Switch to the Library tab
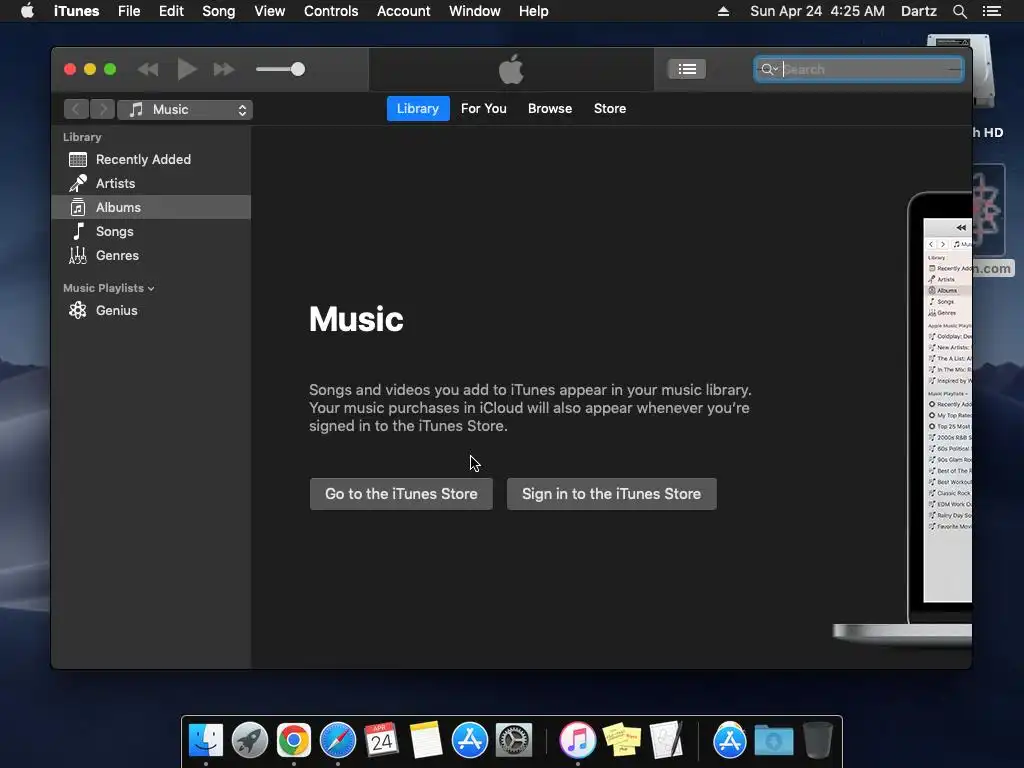Image resolution: width=1024 pixels, height=768 pixels. 418,108
